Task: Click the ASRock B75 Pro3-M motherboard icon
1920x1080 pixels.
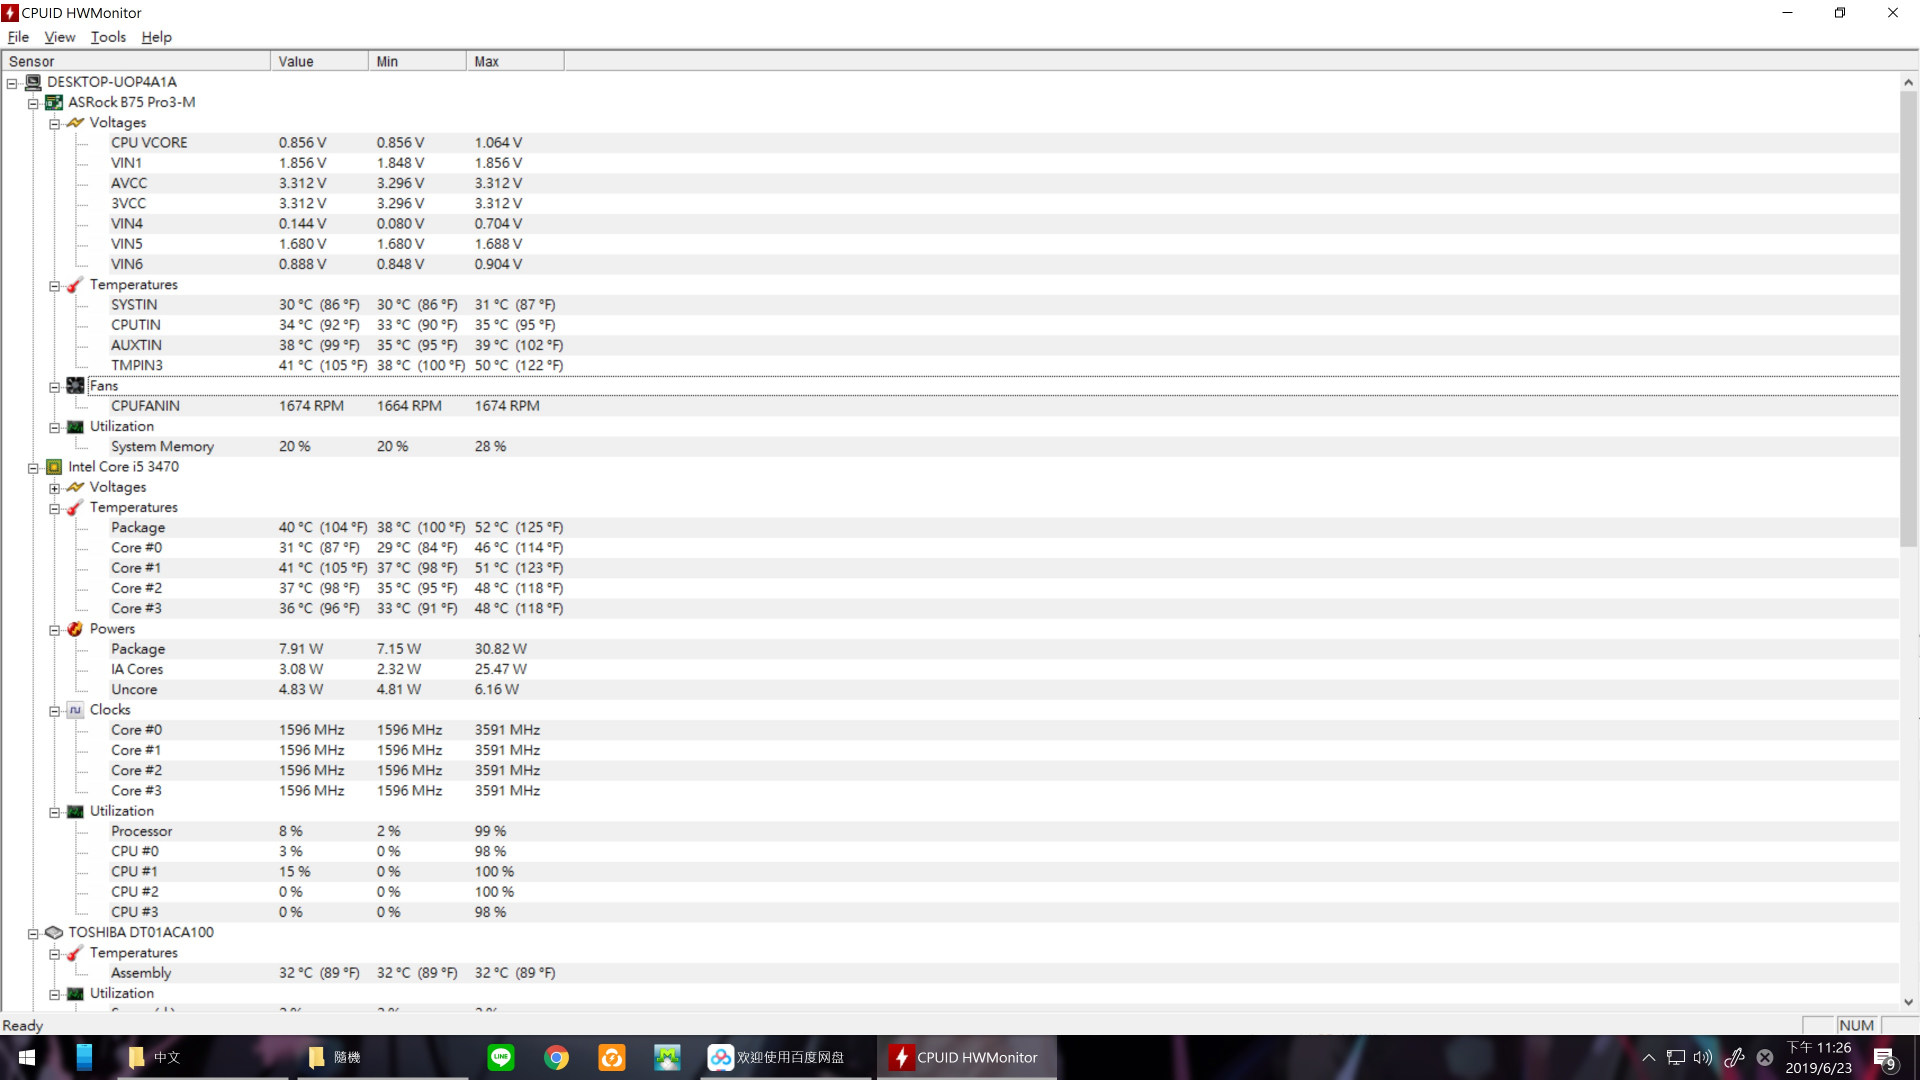Action: (x=54, y=102)
